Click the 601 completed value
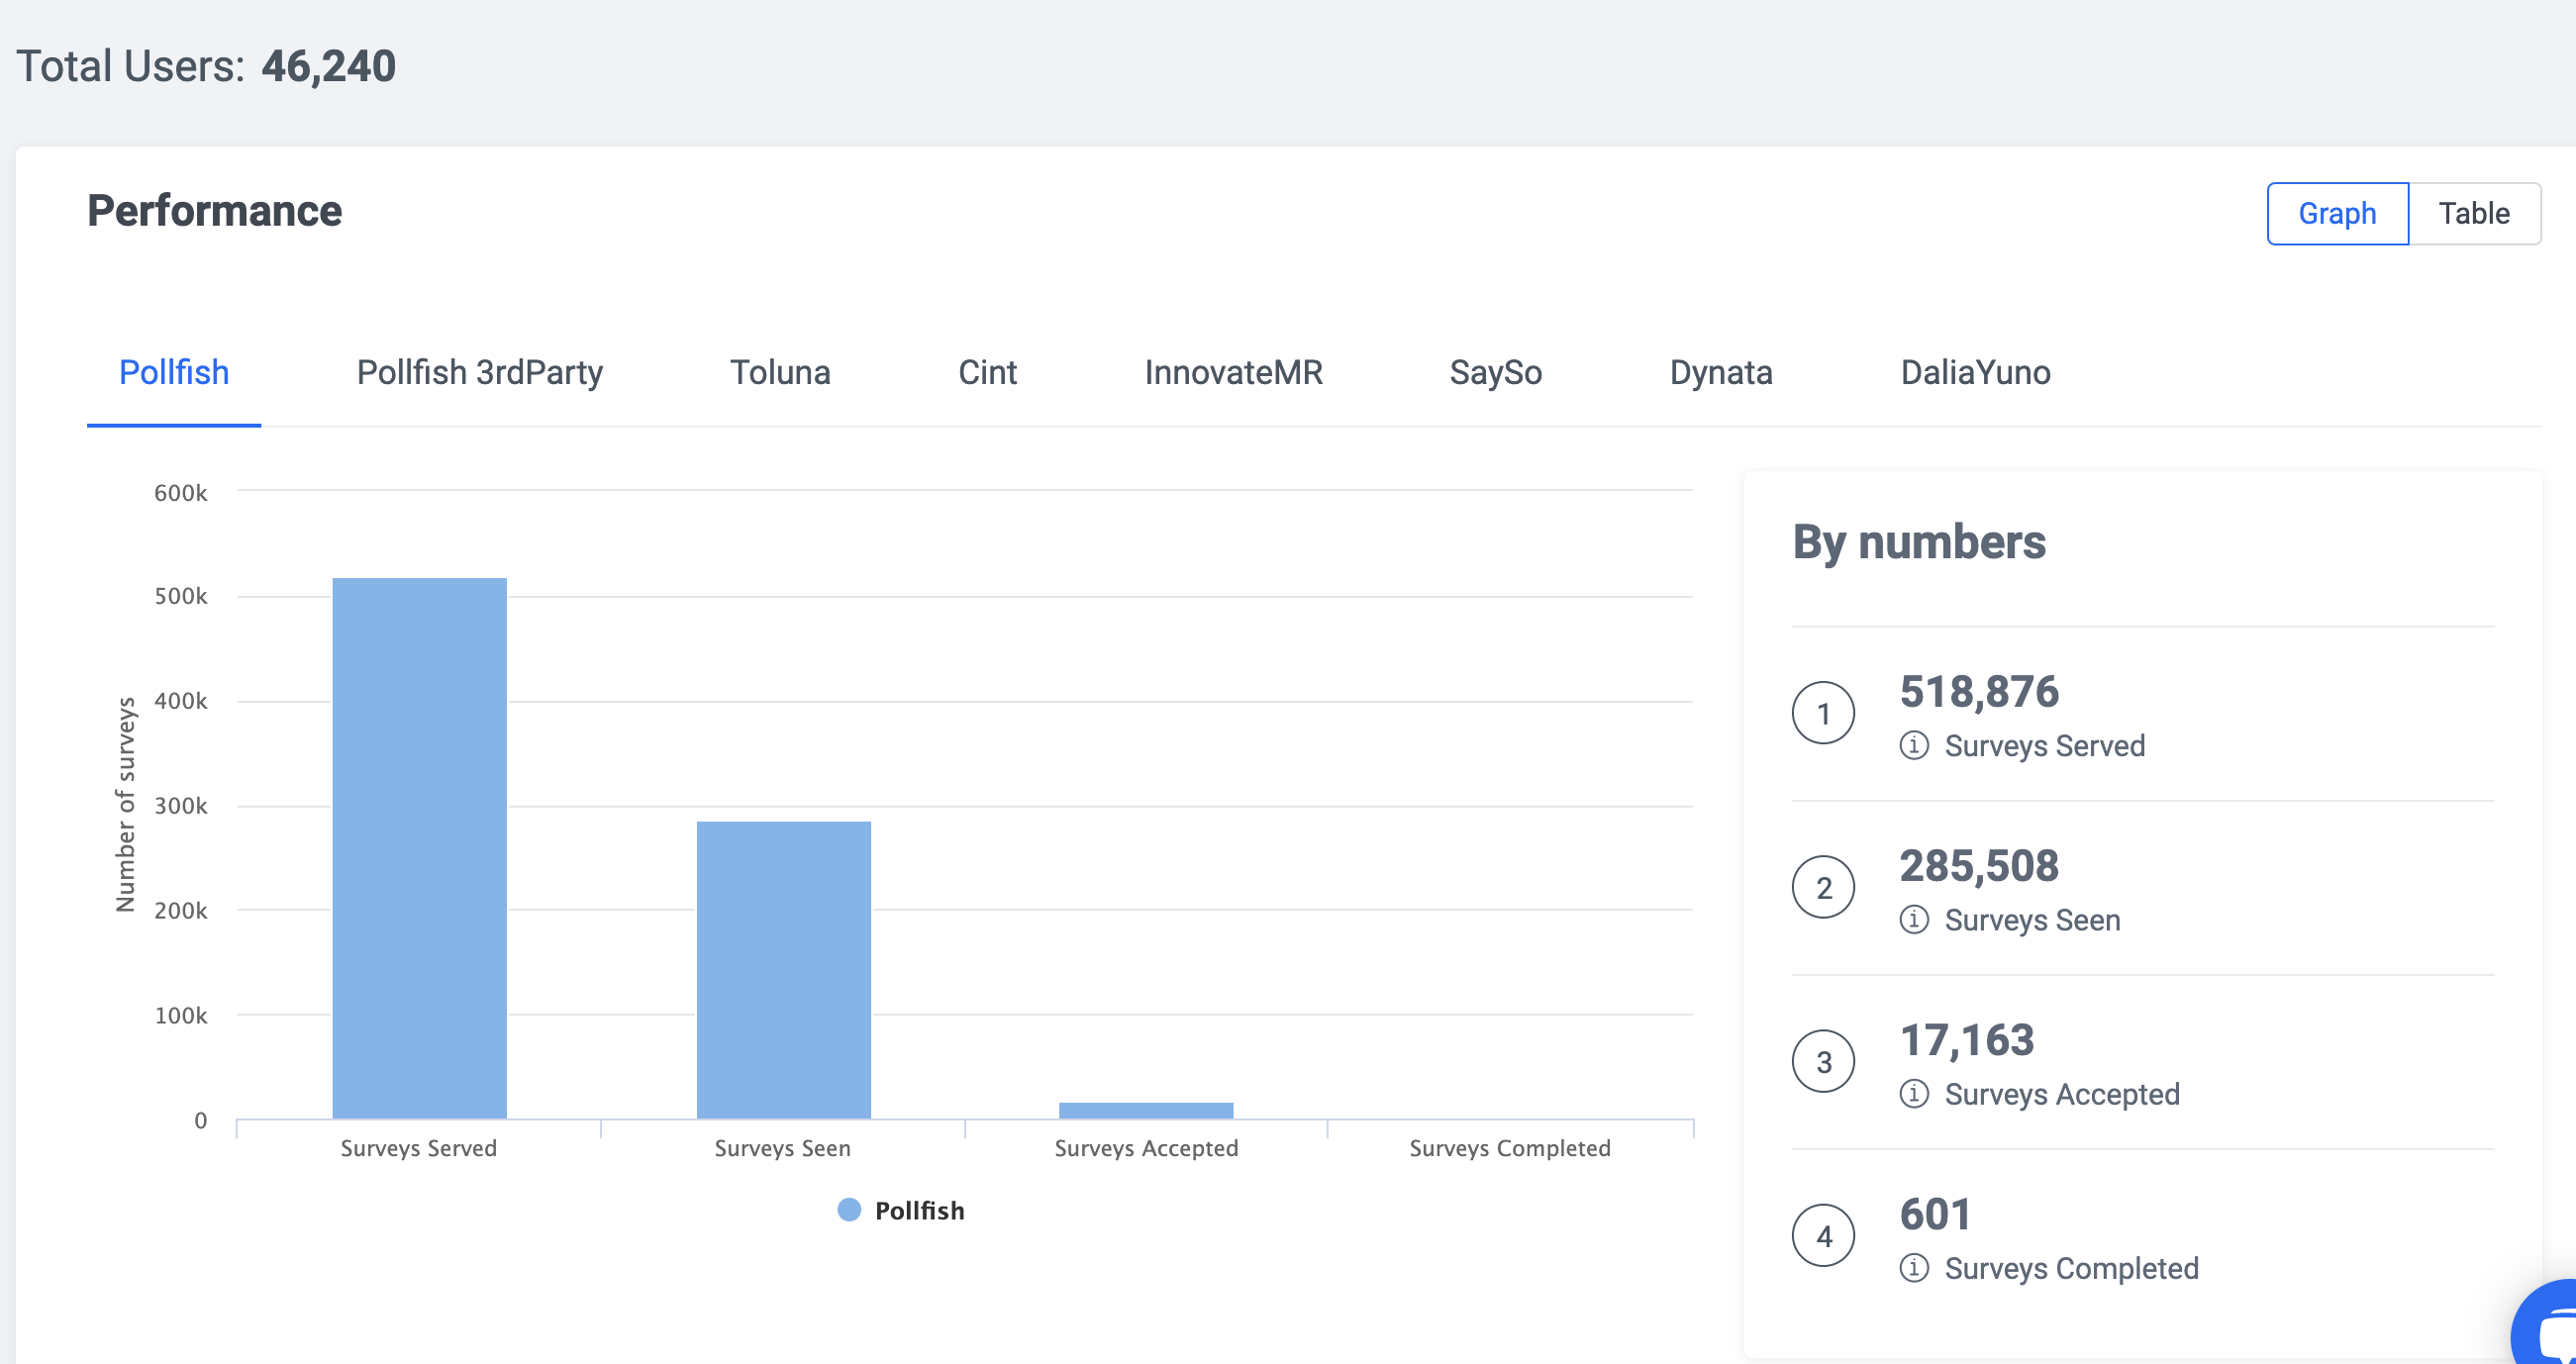The width and height of the screenshot is (2576, 1364). tap(1936, 1213)
